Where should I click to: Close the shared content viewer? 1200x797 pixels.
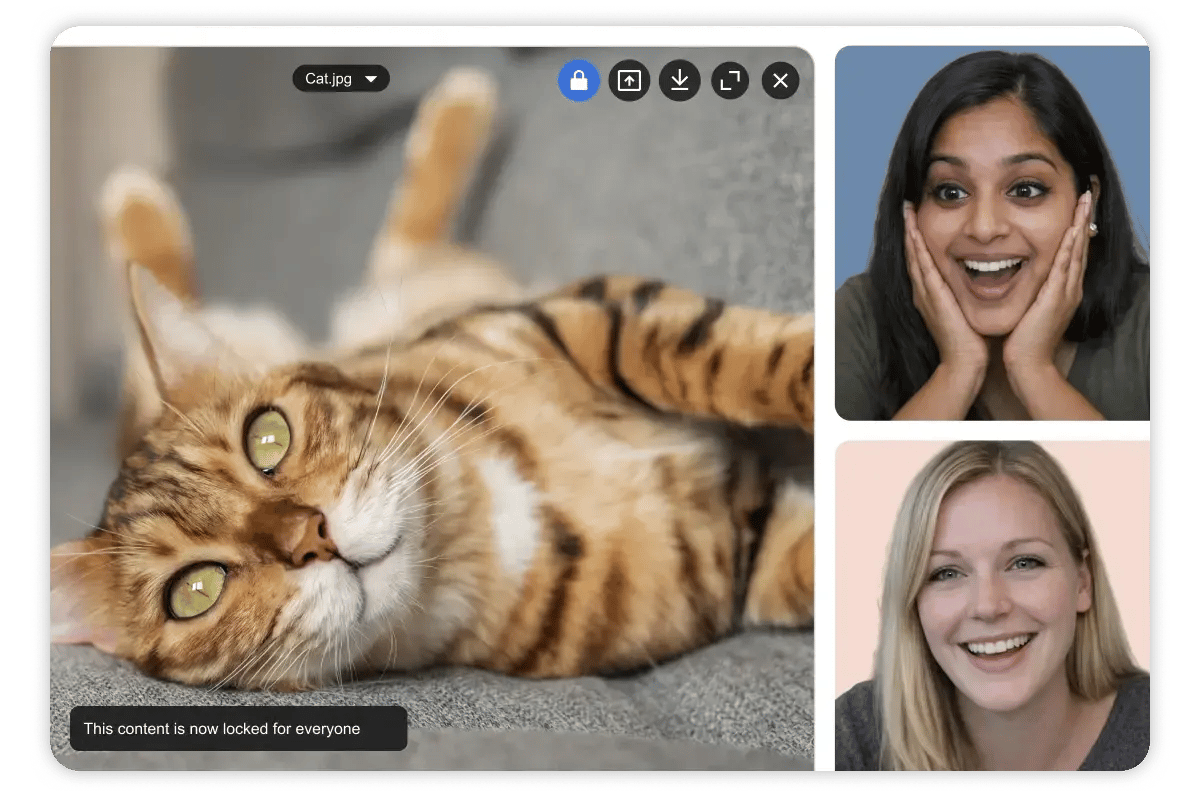point(780,81)
